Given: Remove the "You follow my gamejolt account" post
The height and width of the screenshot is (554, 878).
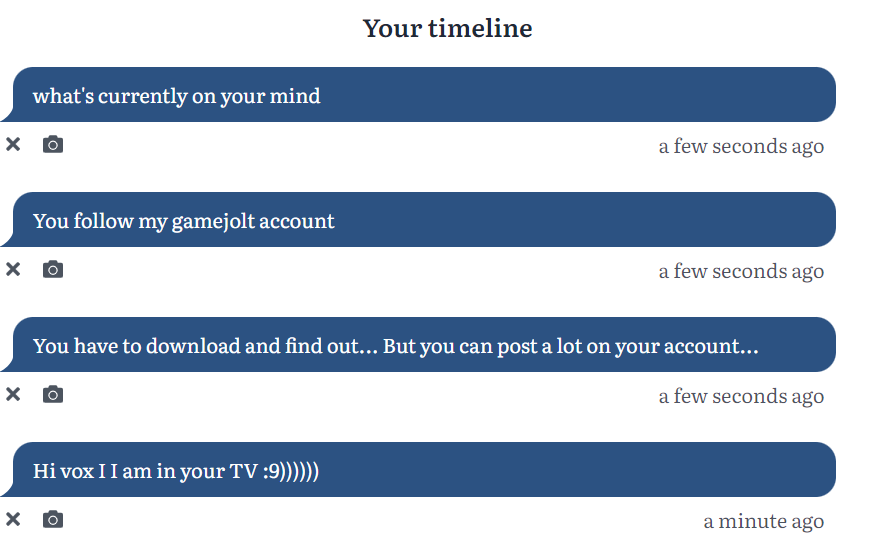Looking at the screenshot, I should pyautogui.click(x=13, y=269).
